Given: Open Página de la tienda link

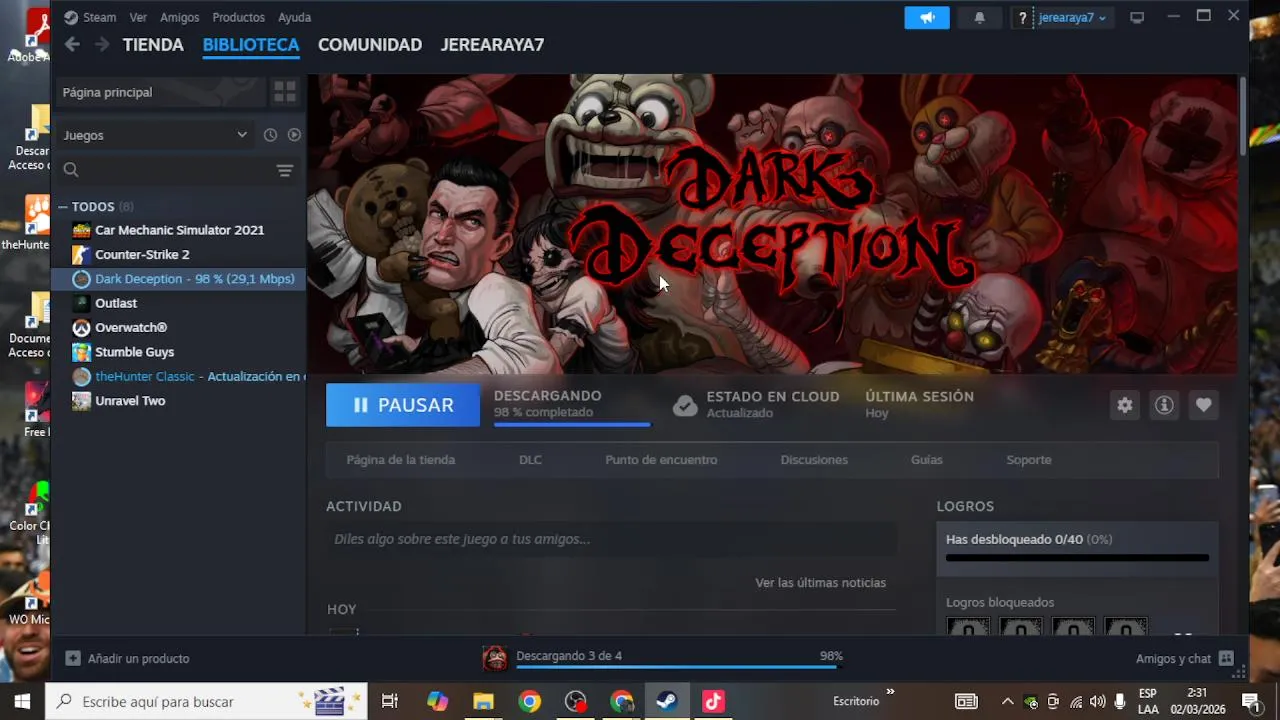Looking at the screenshot, I should click(x=401, y=460).
